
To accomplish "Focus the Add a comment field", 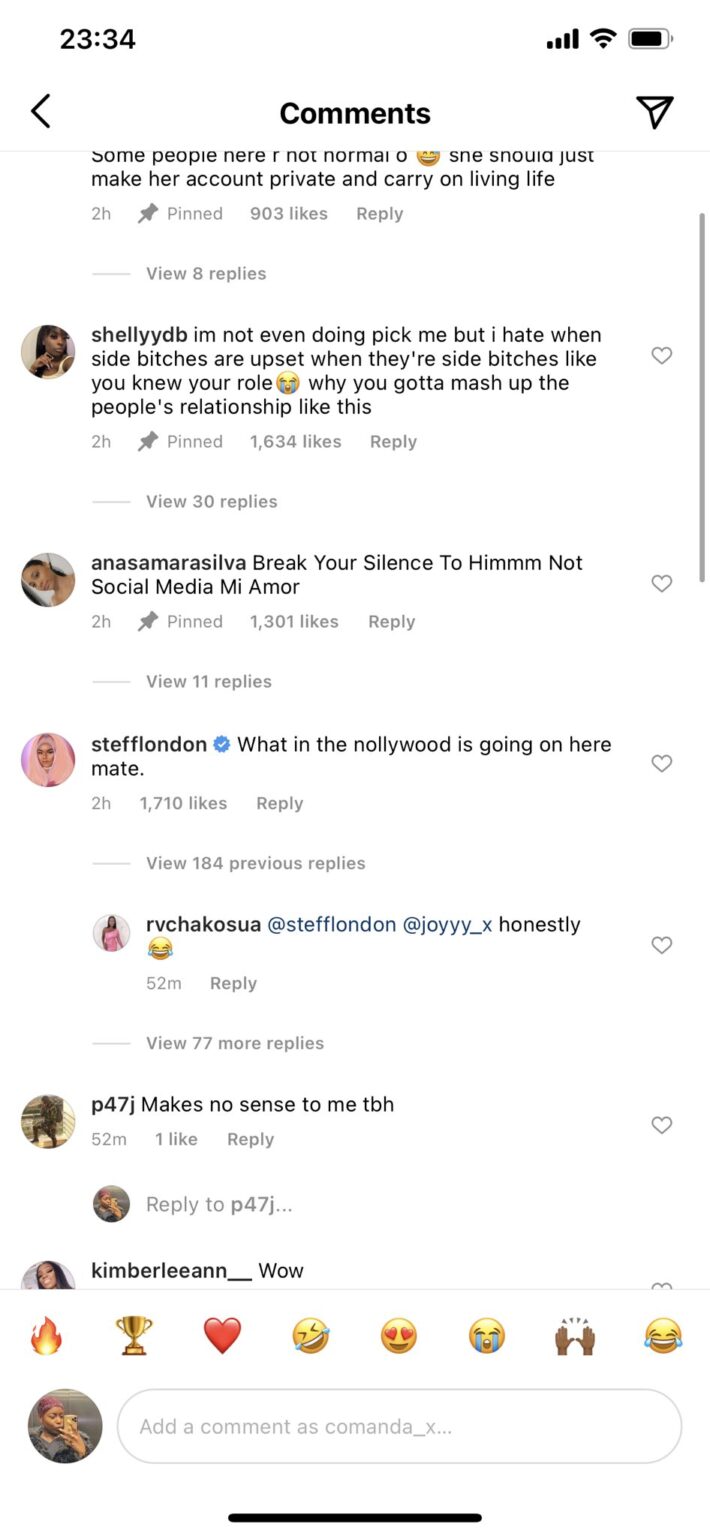I will coord(399,1426).
